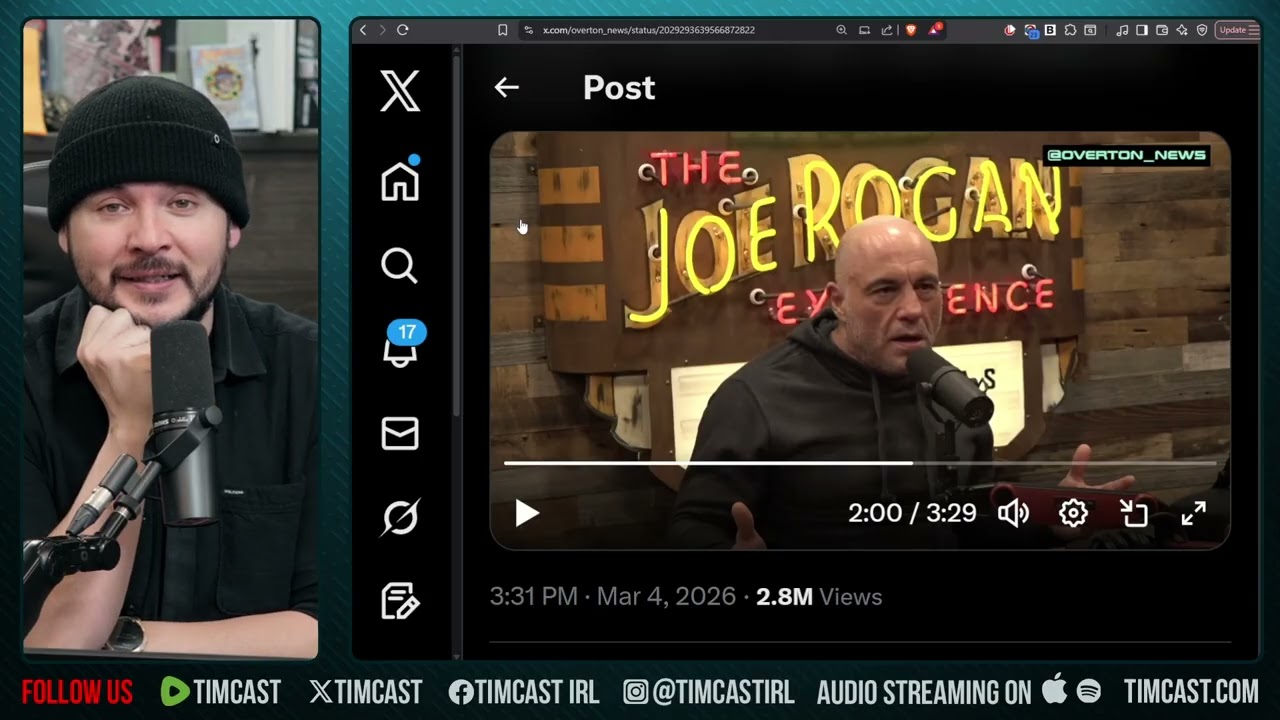The image size is (1280, 720).
Task: Open Brave Rewards triangle icon
Action: 934,30
